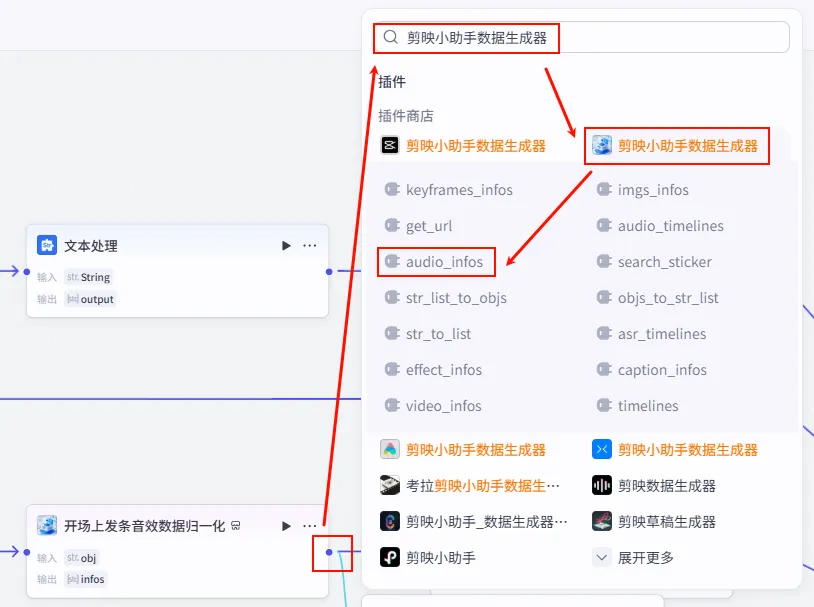Click the infos output tag
The image size is (814, 607).
[x=86, y=579]
